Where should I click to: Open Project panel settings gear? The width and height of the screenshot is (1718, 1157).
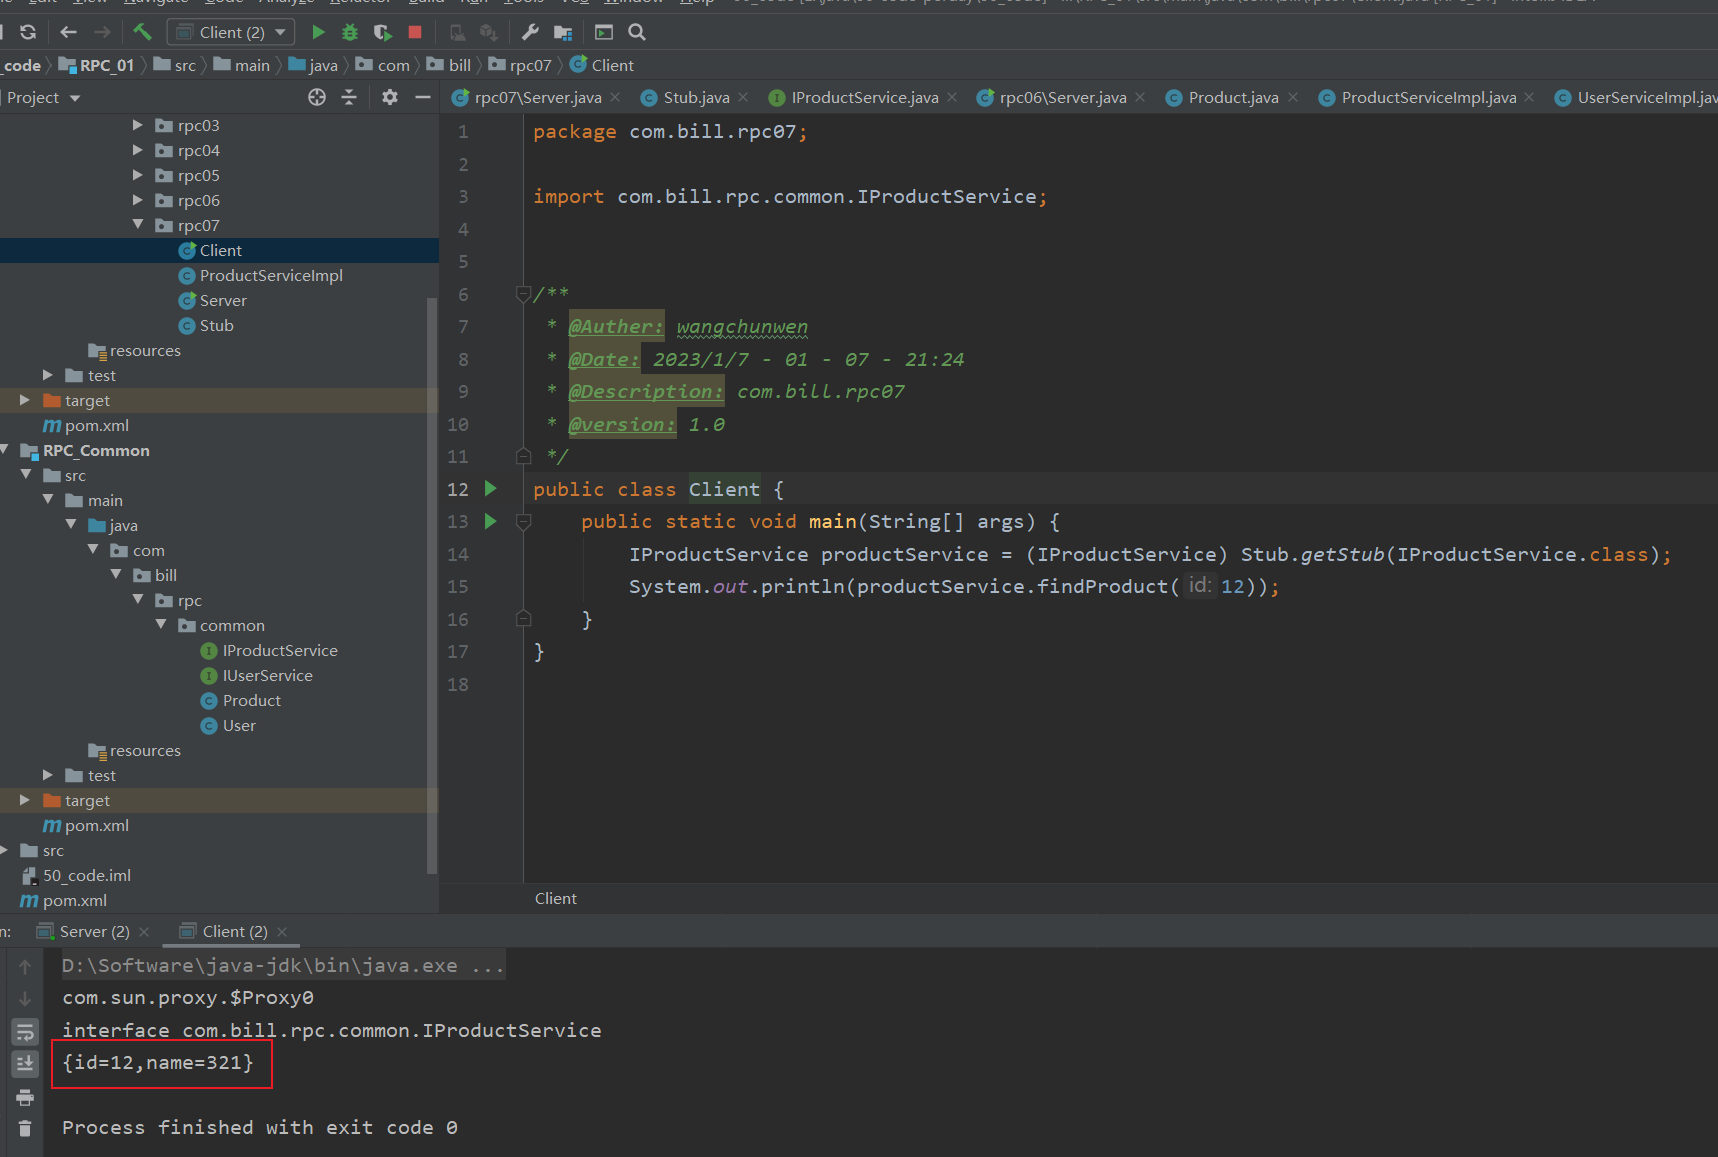click(x=389, y=97)
